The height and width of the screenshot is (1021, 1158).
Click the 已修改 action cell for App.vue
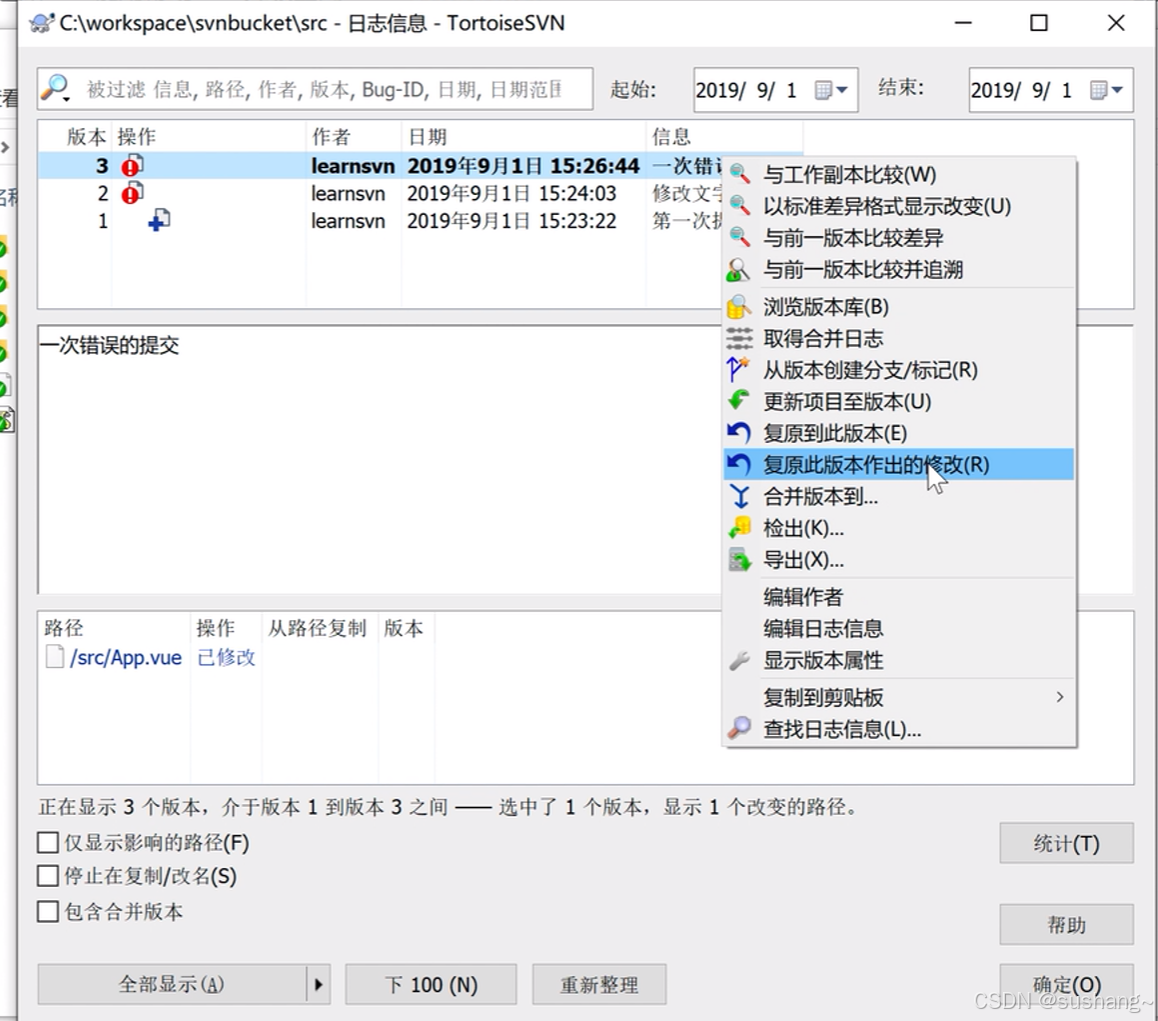pyautogui.click(x=226, y=657)
